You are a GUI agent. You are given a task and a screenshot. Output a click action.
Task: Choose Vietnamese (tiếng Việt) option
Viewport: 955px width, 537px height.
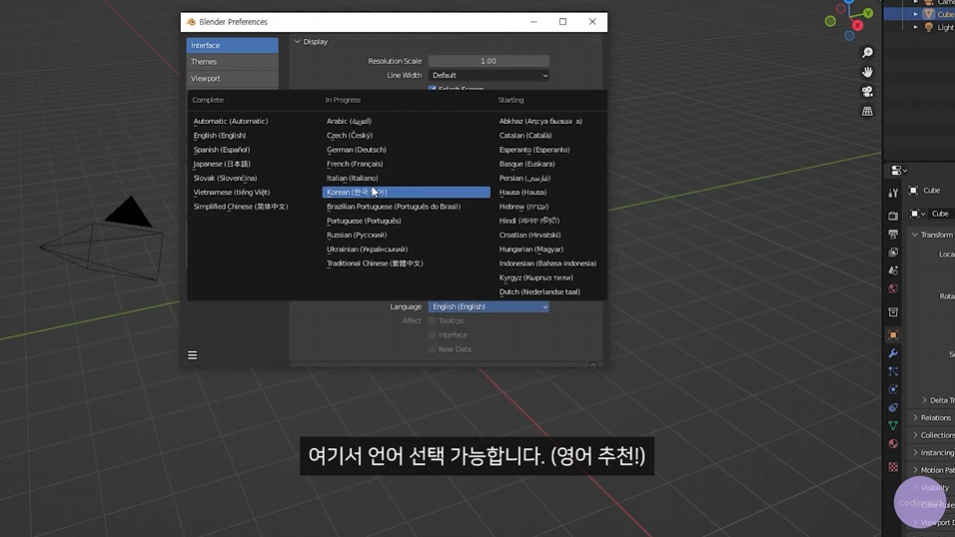[231, 192]
